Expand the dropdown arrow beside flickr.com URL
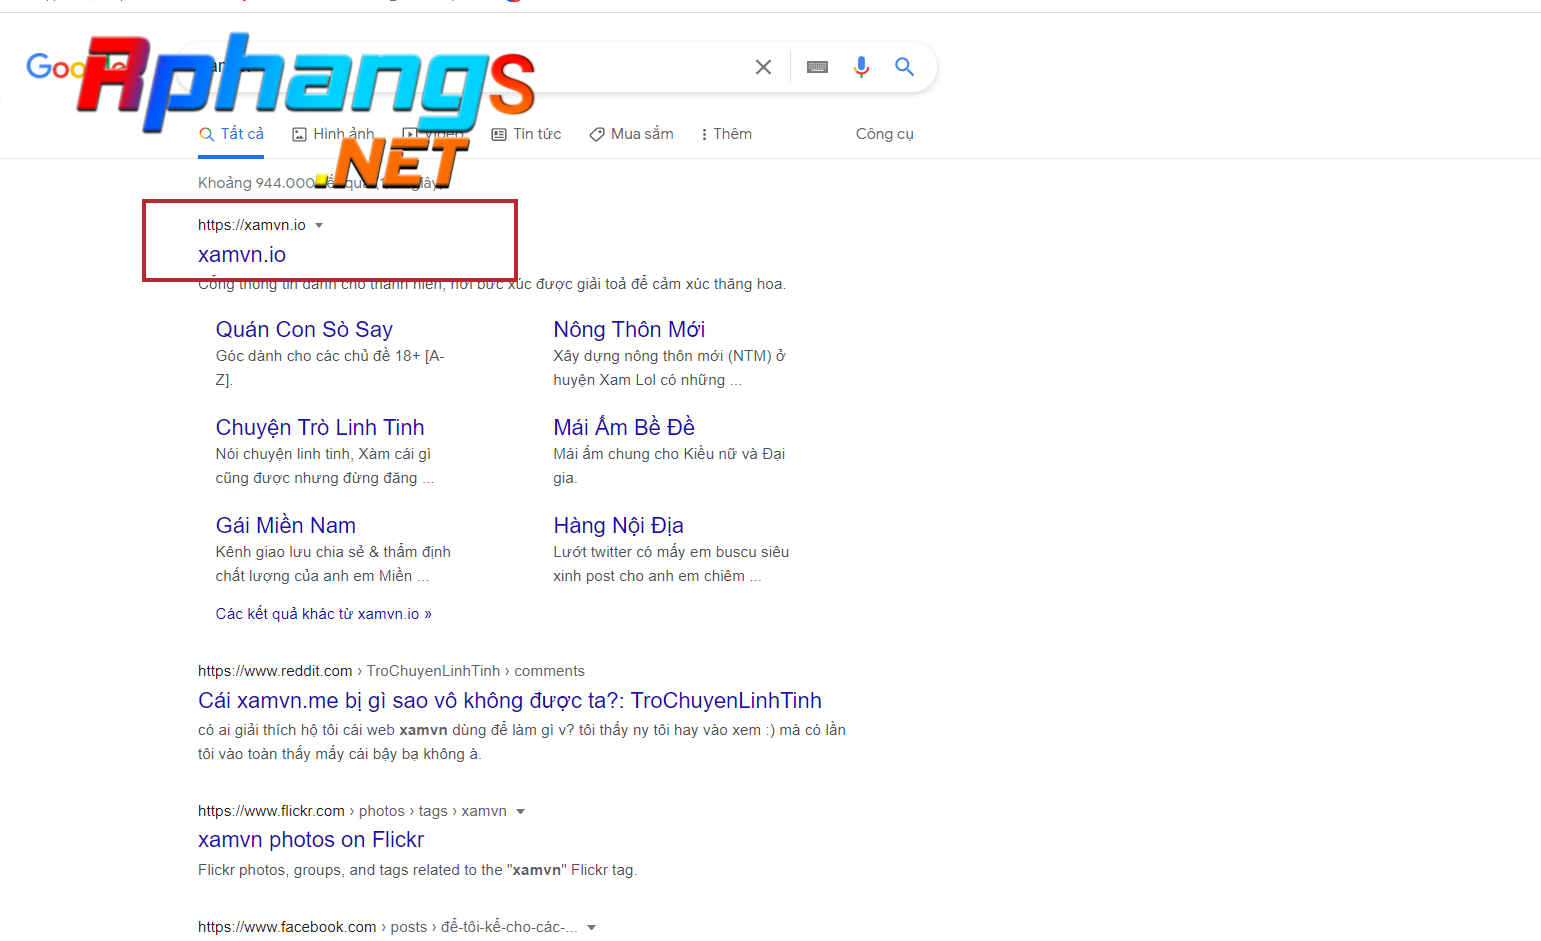The width and height of the screenshot is (1541, 941). coord(520,811)
